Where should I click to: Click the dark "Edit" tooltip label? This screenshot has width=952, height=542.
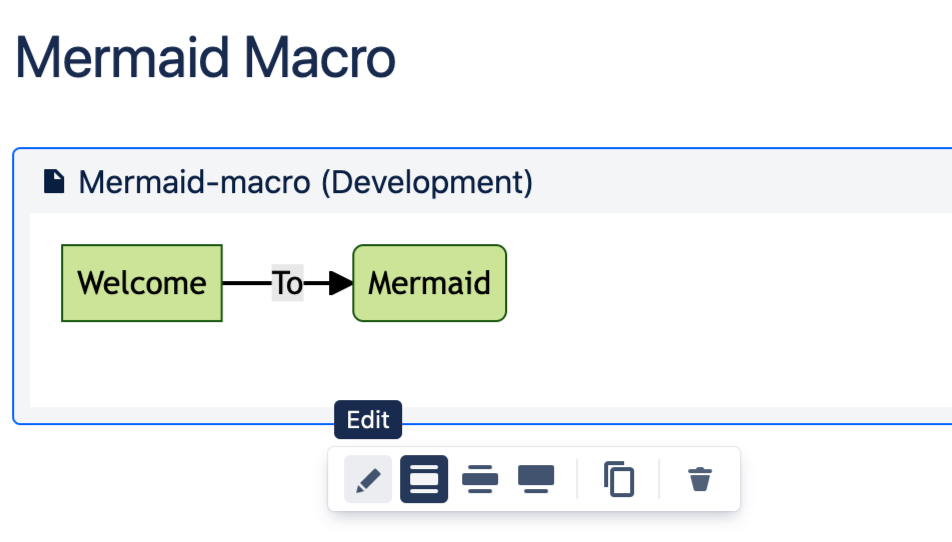[x=368, y=421]
